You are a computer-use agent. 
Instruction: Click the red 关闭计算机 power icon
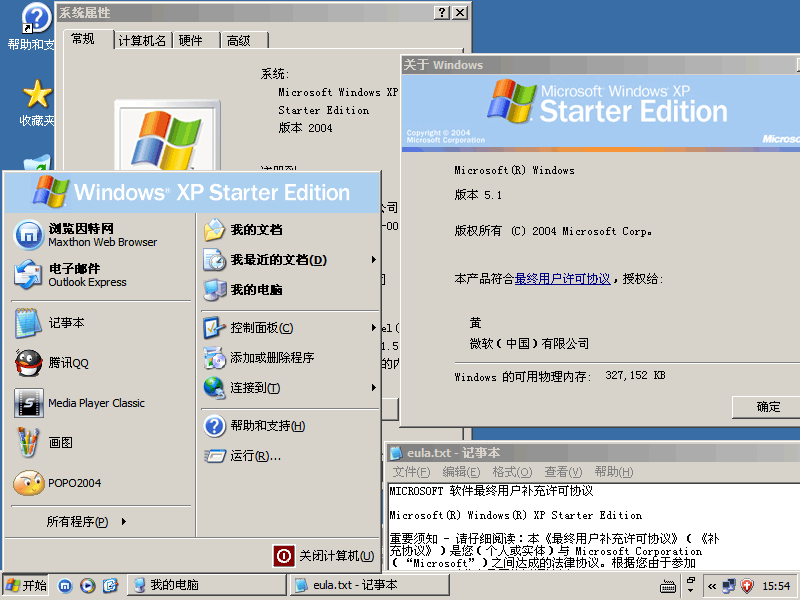tap(284, 556)
